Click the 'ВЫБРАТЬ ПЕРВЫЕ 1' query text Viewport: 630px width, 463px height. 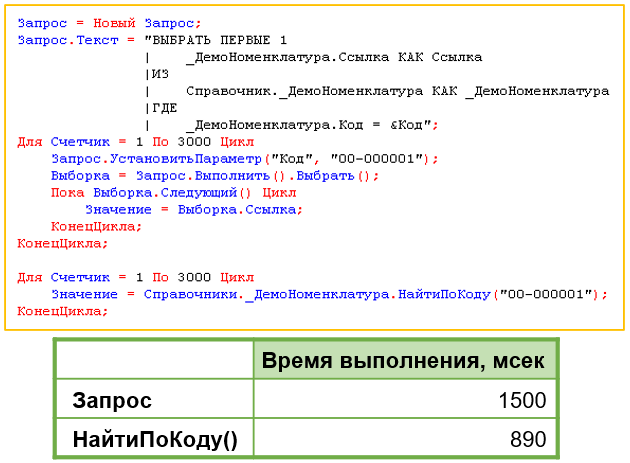tap(216, 40)
